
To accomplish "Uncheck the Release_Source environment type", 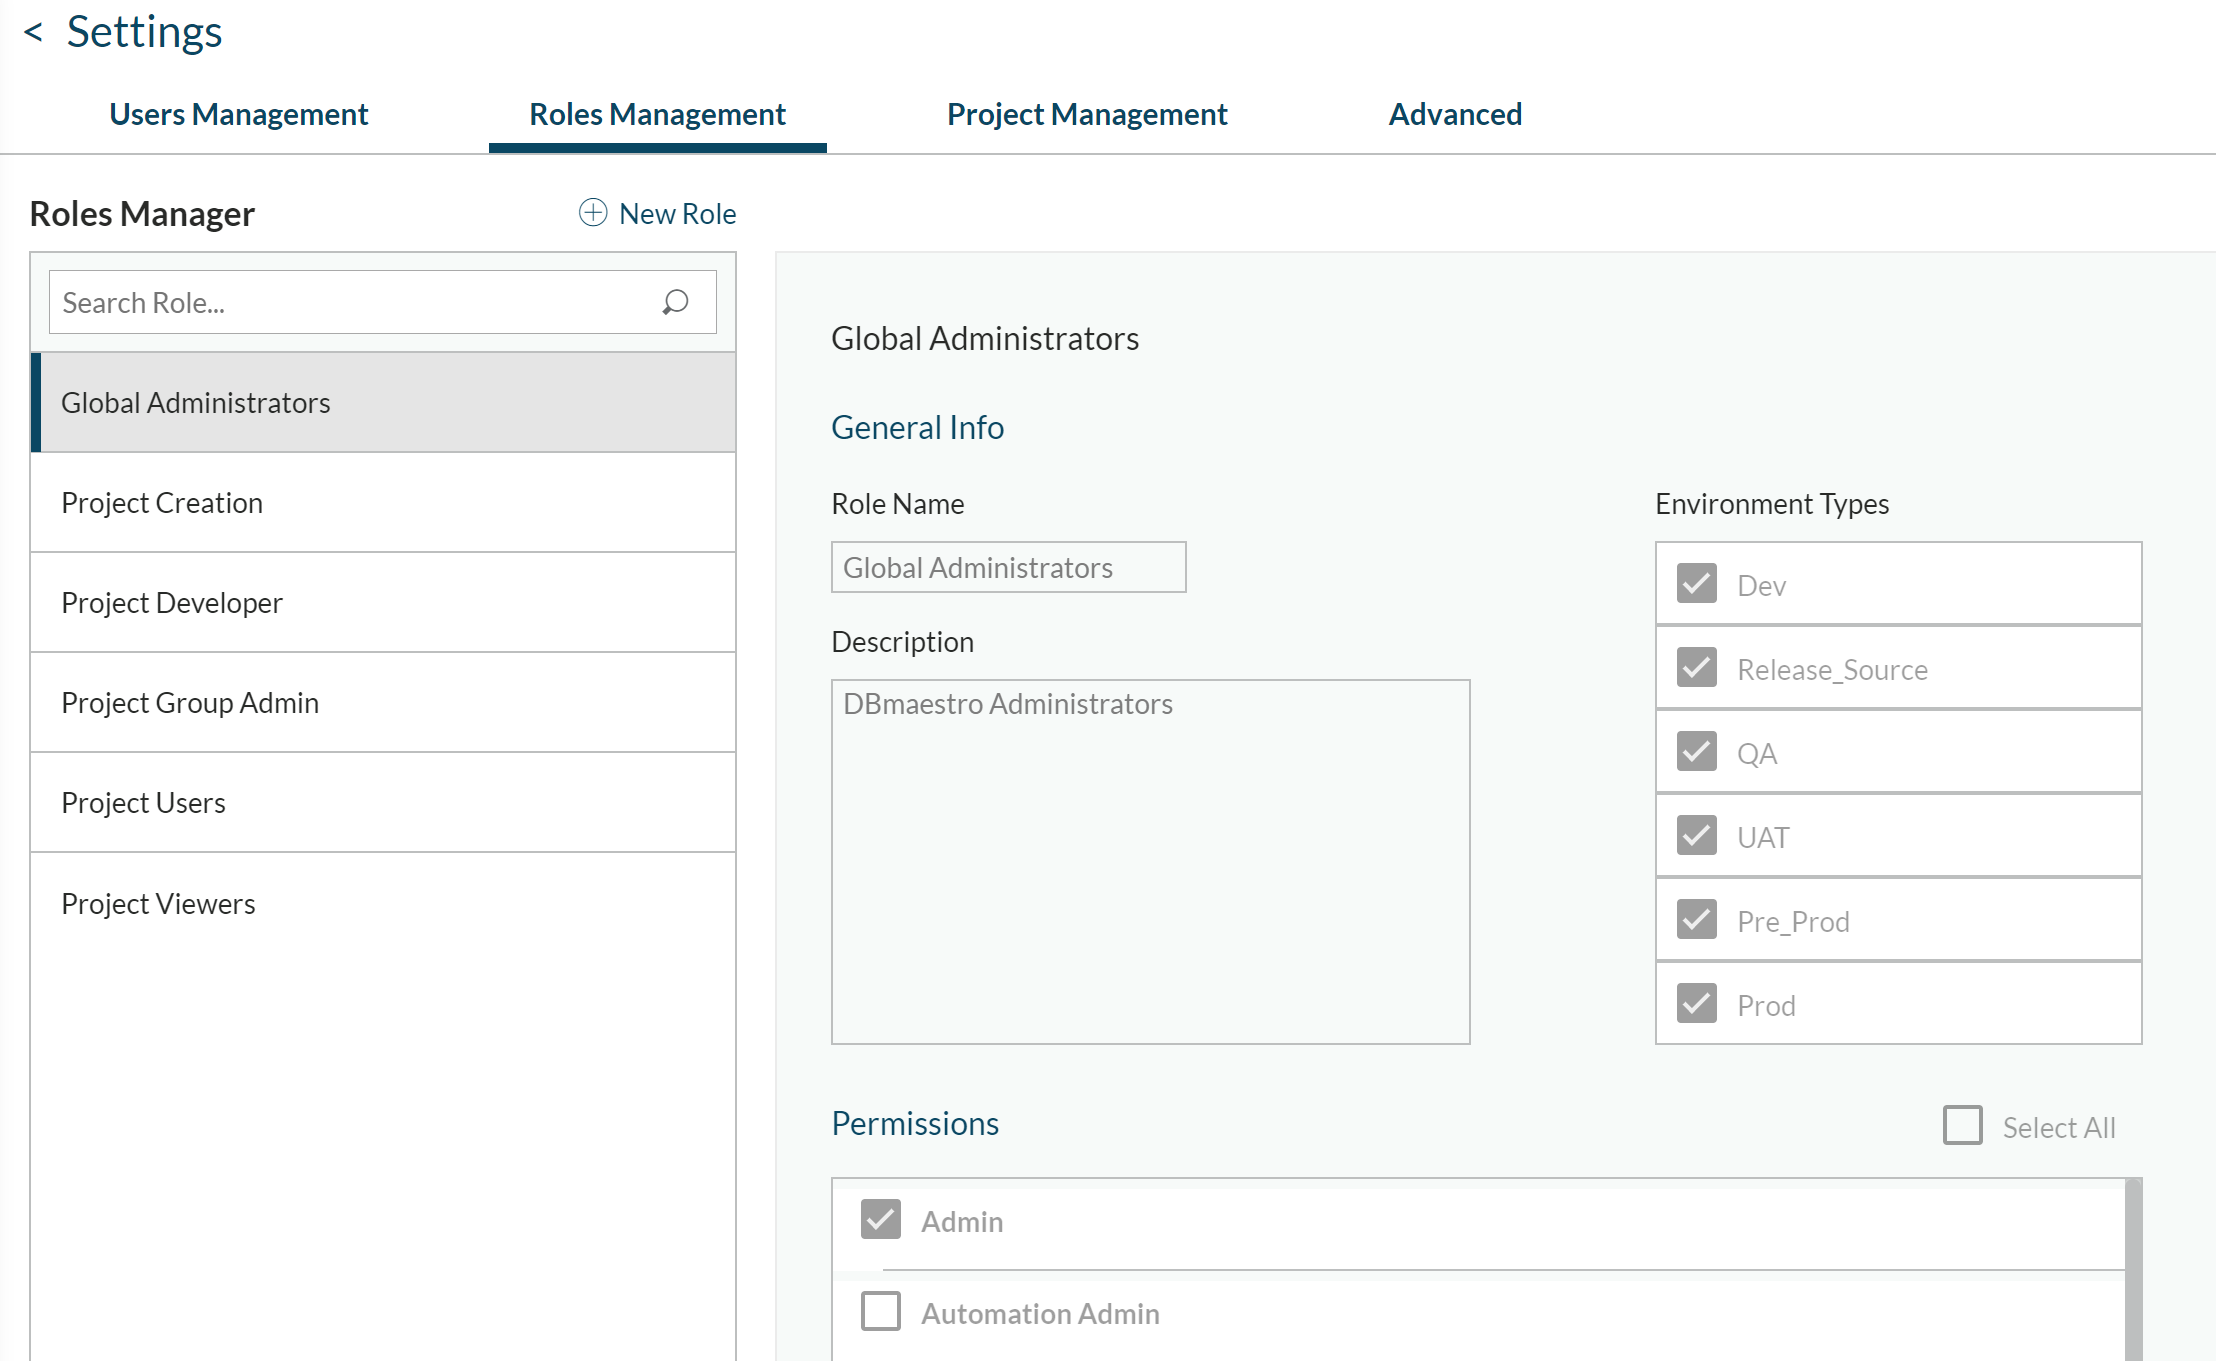I will click(1695, 668).
